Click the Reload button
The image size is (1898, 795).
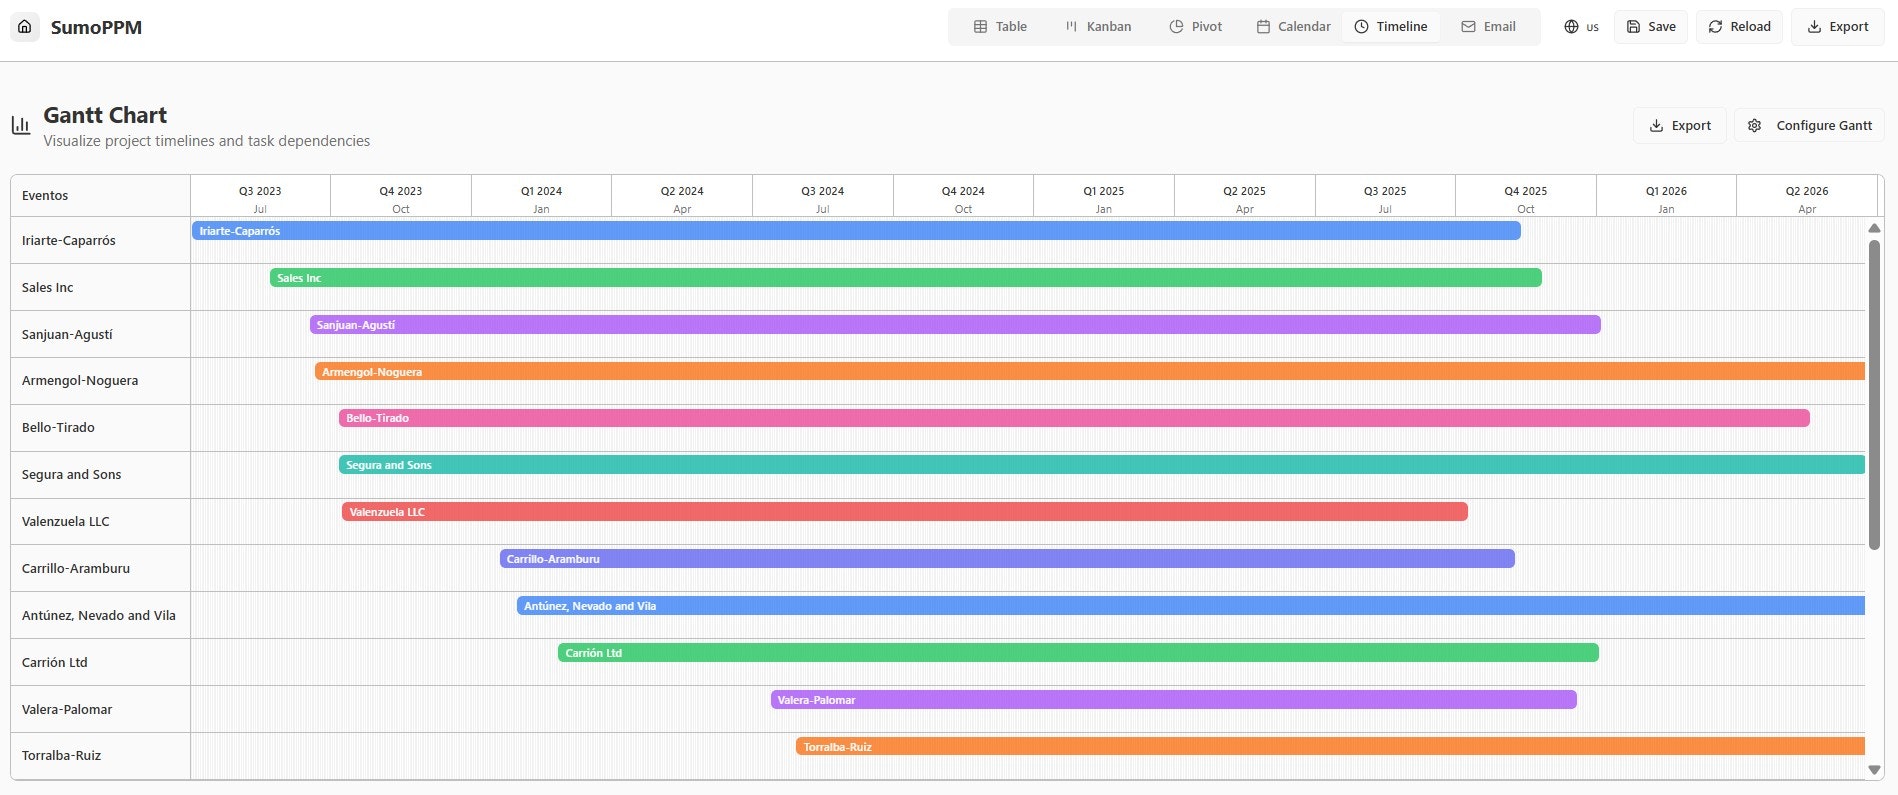click(1739, 27)
